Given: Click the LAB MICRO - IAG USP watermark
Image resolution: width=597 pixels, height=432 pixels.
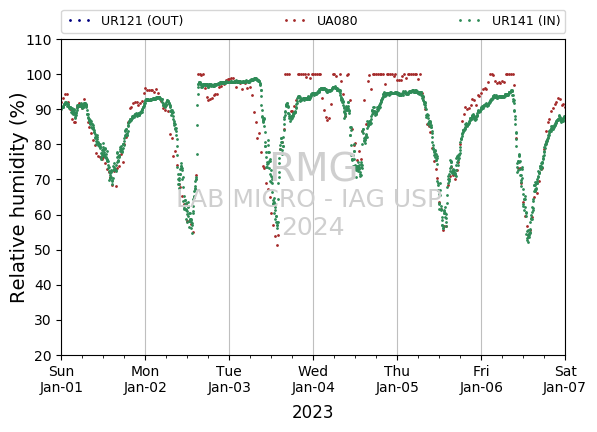Looking at the screenshot, I should click(309, 199).
